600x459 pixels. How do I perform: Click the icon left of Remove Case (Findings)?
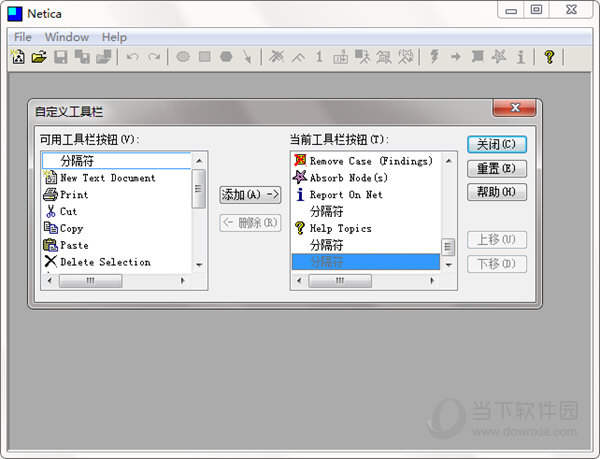click(300, 161)
